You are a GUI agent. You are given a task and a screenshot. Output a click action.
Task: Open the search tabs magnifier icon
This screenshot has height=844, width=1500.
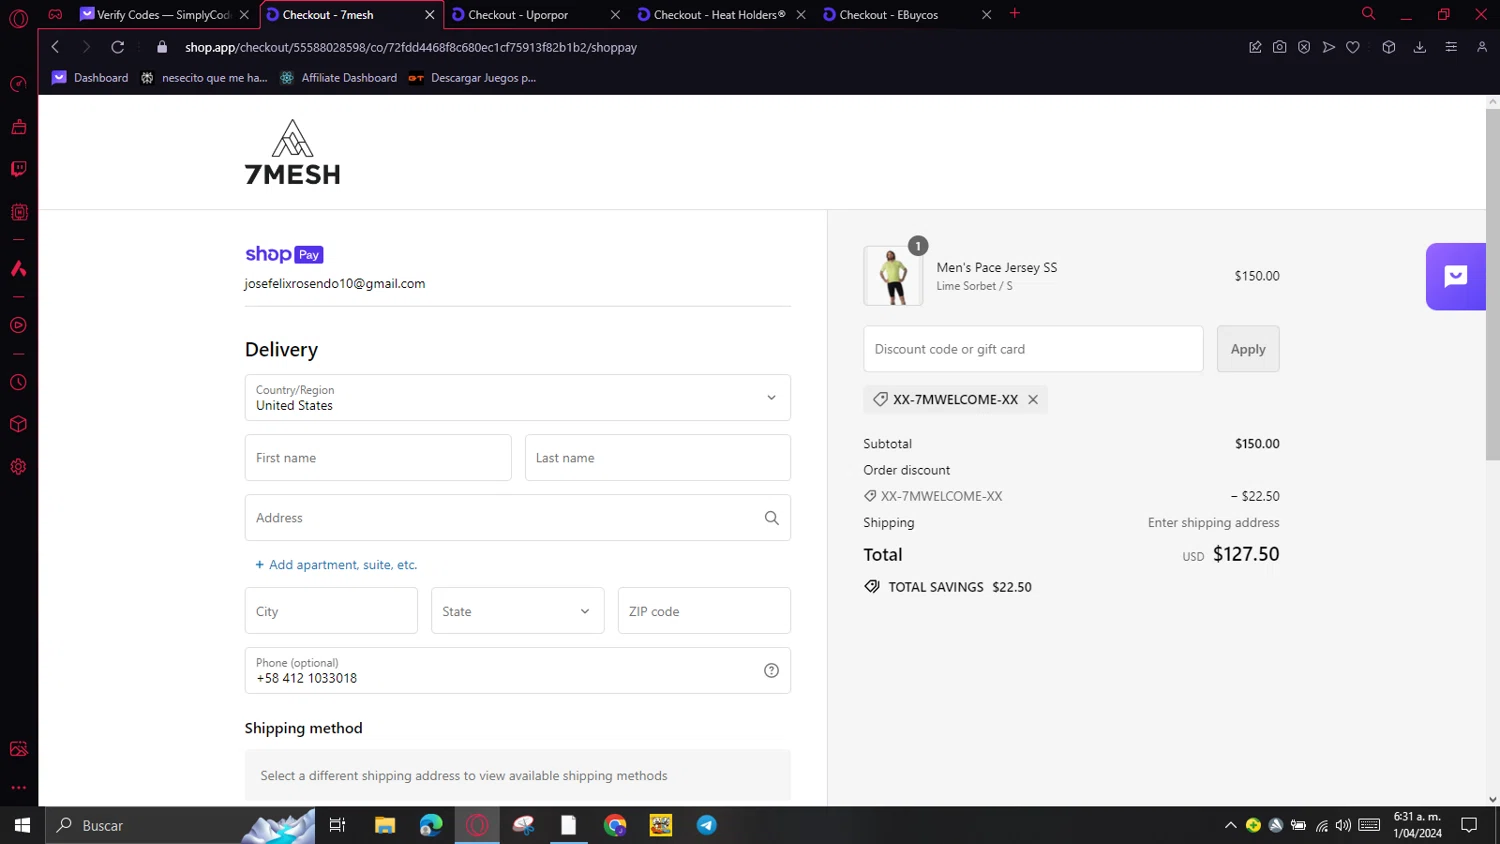1368,14
